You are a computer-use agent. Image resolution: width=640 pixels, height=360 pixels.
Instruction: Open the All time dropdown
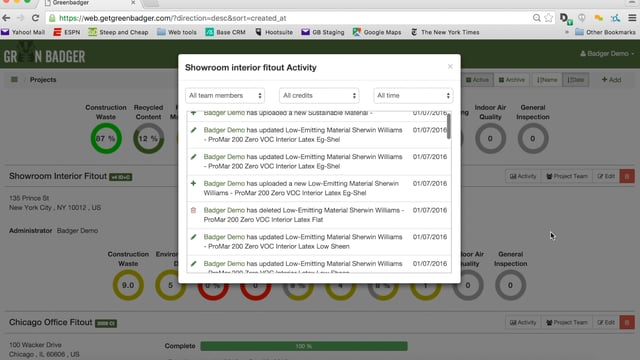pos(413,96)
